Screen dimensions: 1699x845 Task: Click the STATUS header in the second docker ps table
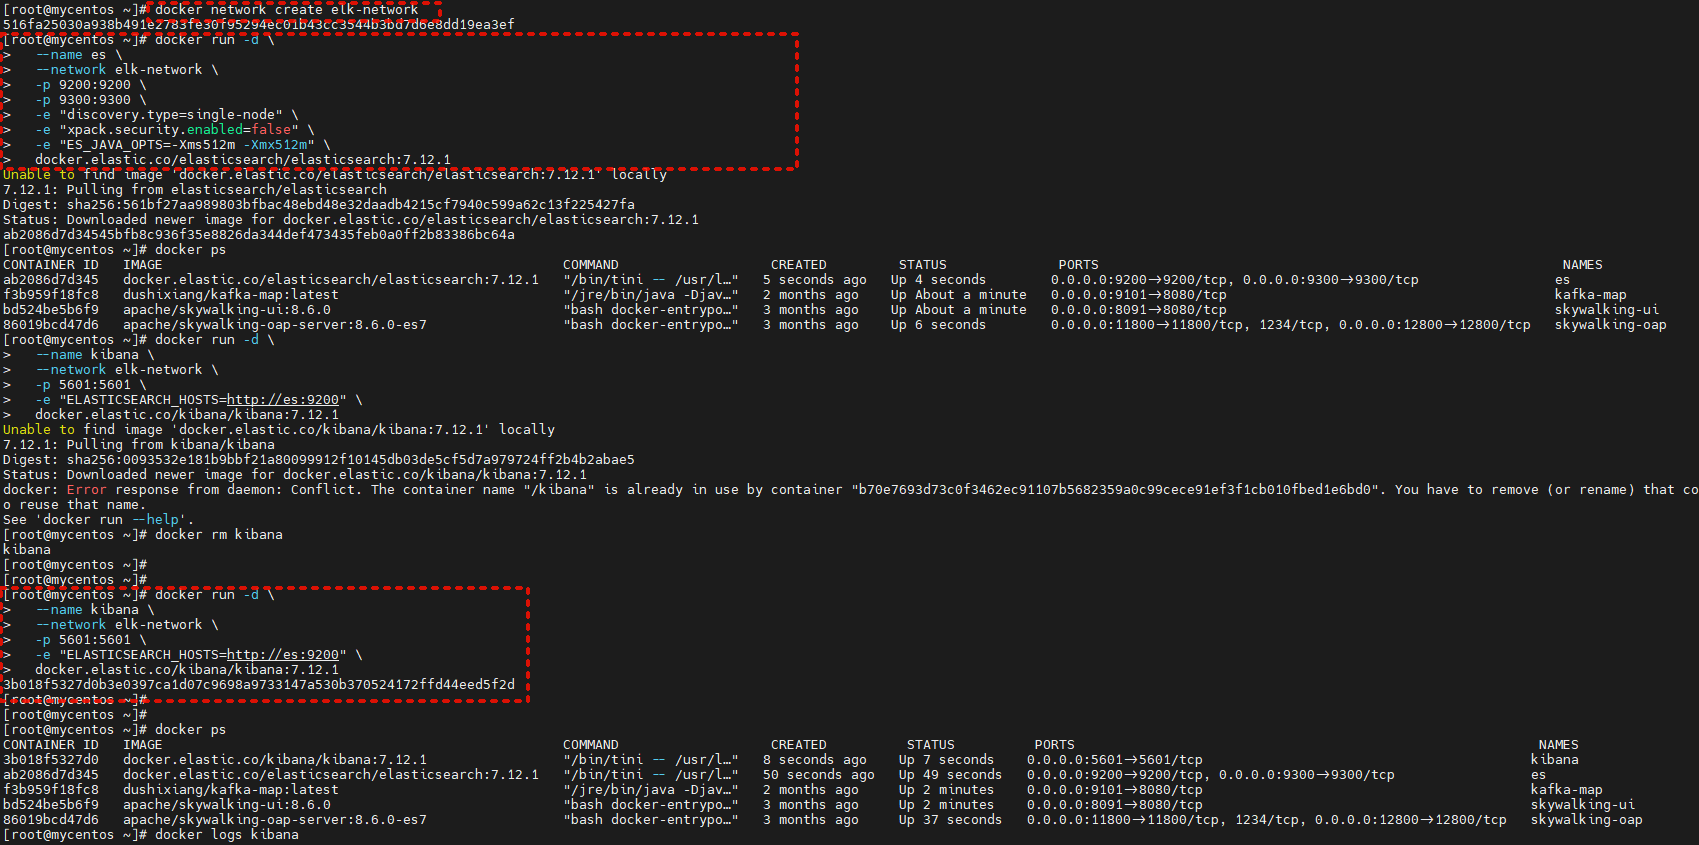point(930,745)
